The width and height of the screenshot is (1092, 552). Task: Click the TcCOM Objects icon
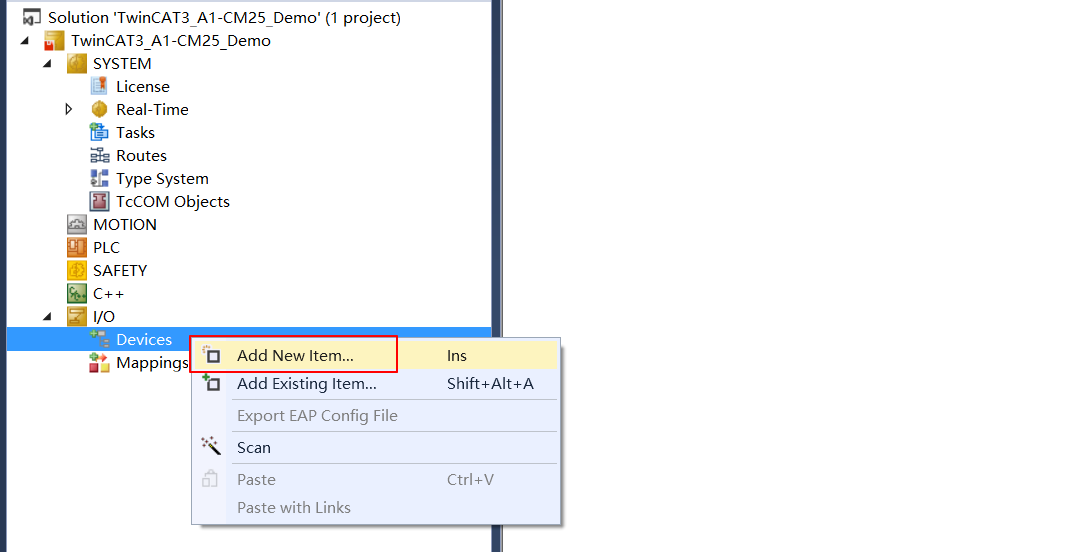coord(100,201)
